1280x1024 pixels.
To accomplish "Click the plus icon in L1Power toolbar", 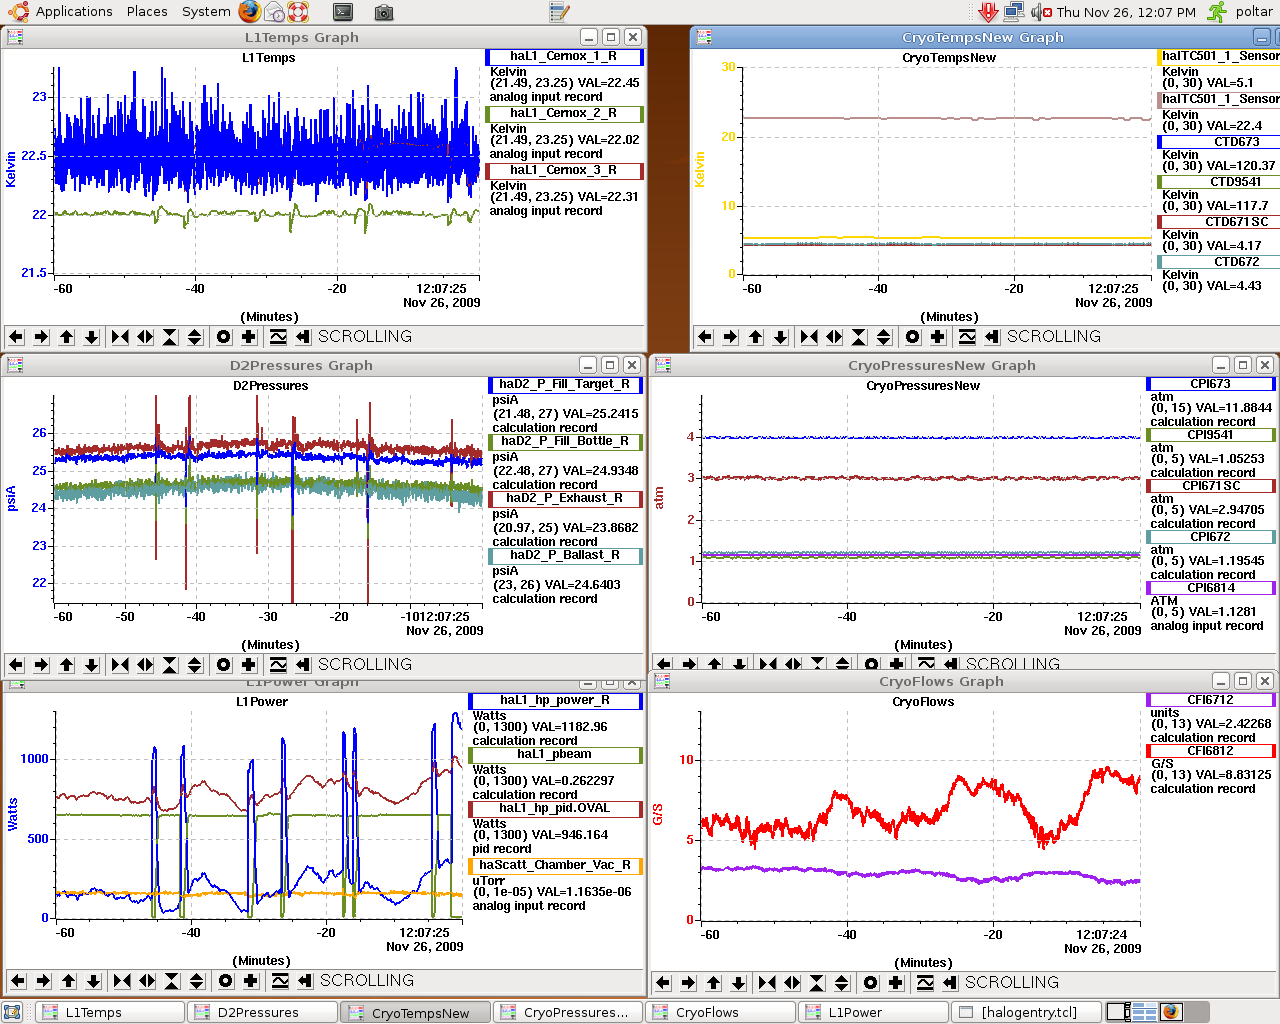I will [251, 981].
